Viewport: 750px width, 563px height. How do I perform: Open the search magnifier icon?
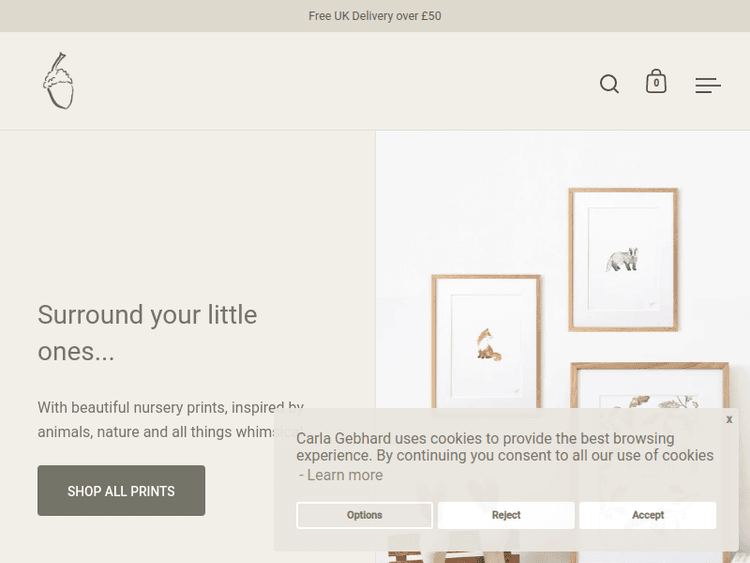point(609,84)
